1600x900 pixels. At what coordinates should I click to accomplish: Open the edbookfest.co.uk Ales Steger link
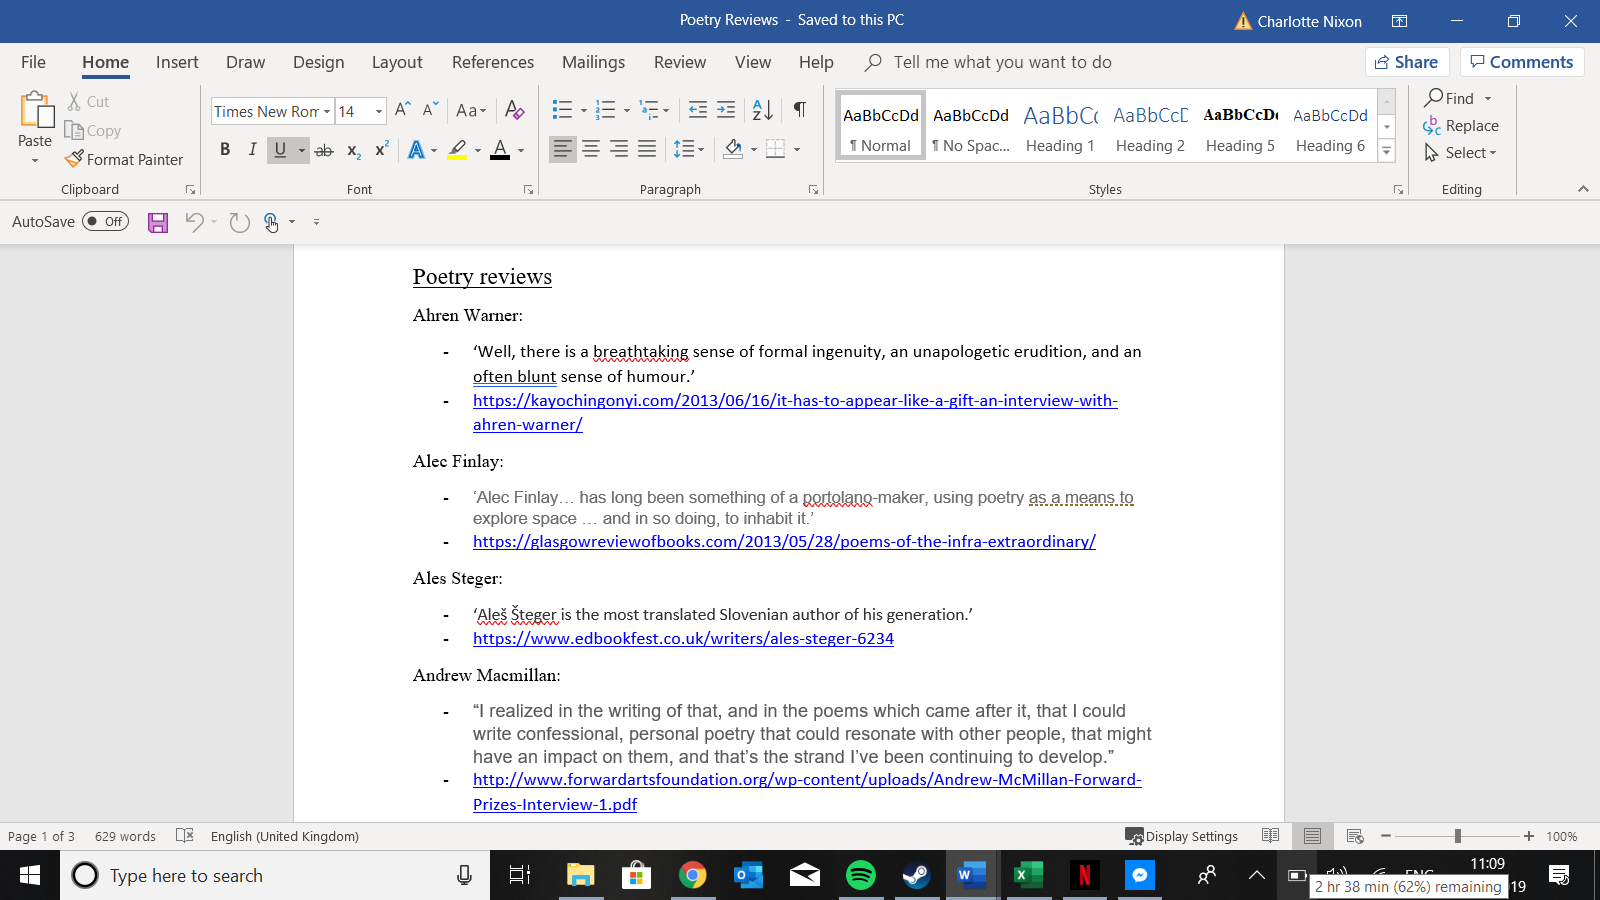(683, 639)
